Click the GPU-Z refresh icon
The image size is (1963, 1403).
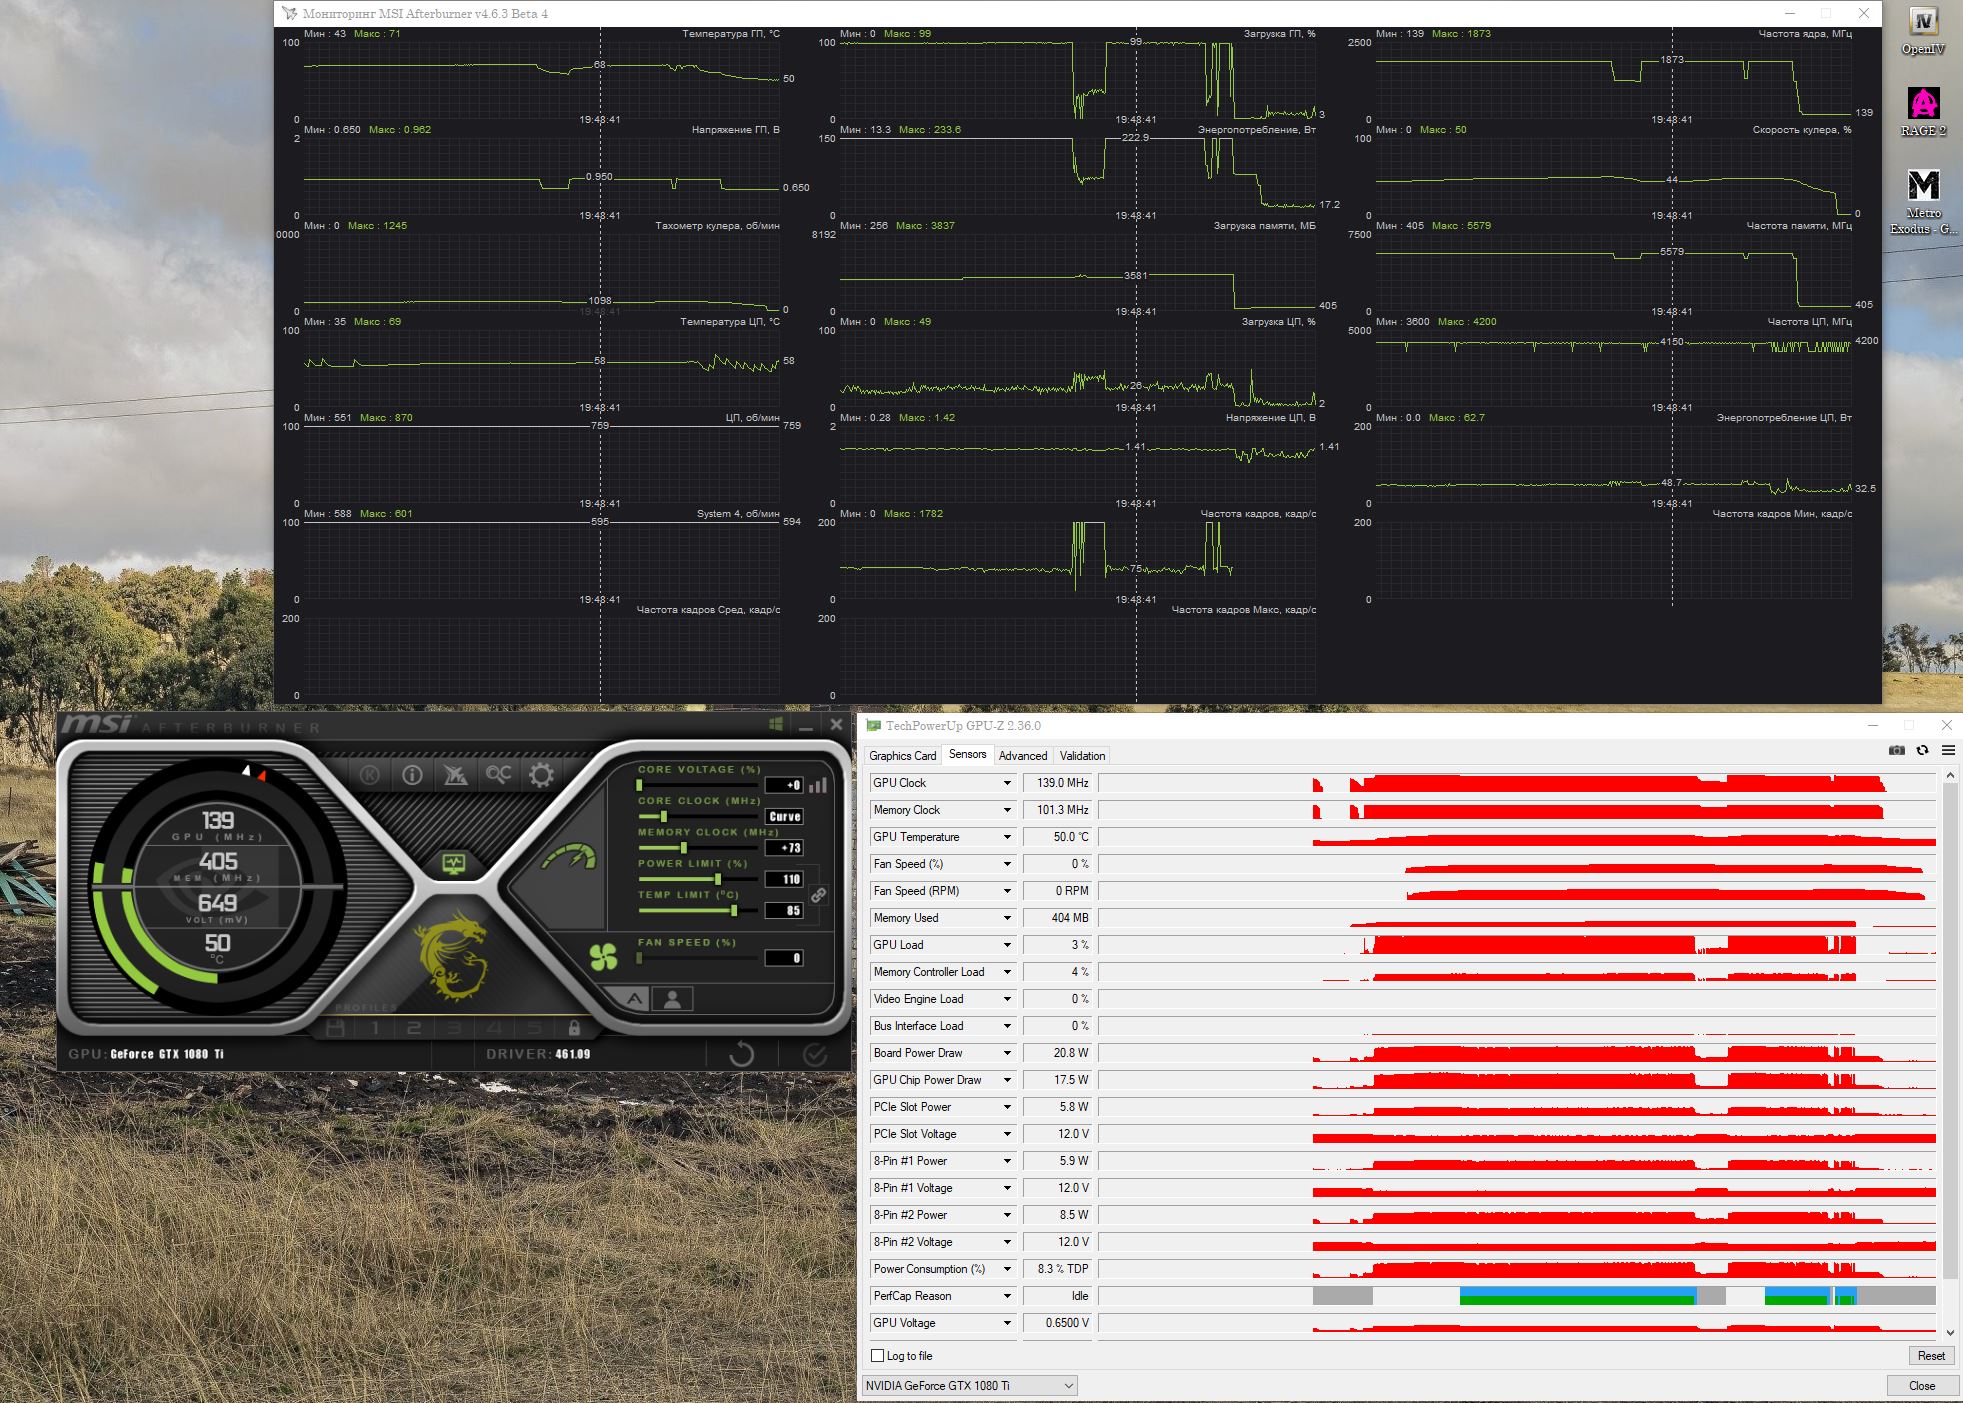click(x=1922, y=751)
